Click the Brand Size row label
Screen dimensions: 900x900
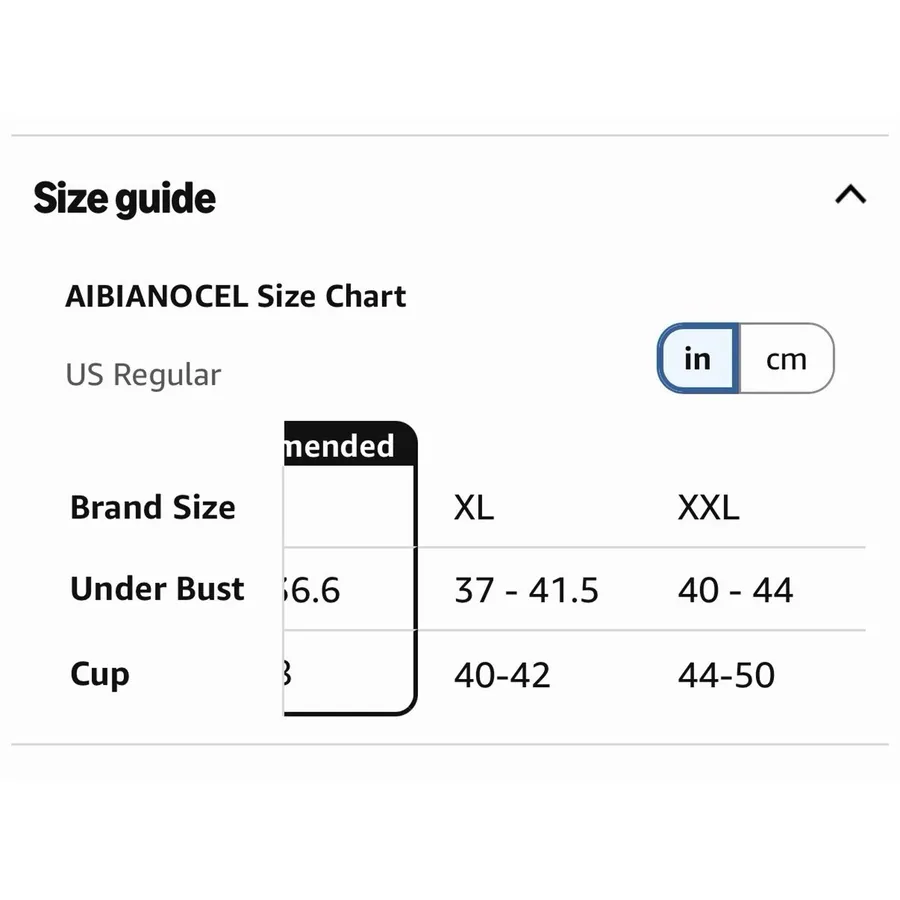153,507
